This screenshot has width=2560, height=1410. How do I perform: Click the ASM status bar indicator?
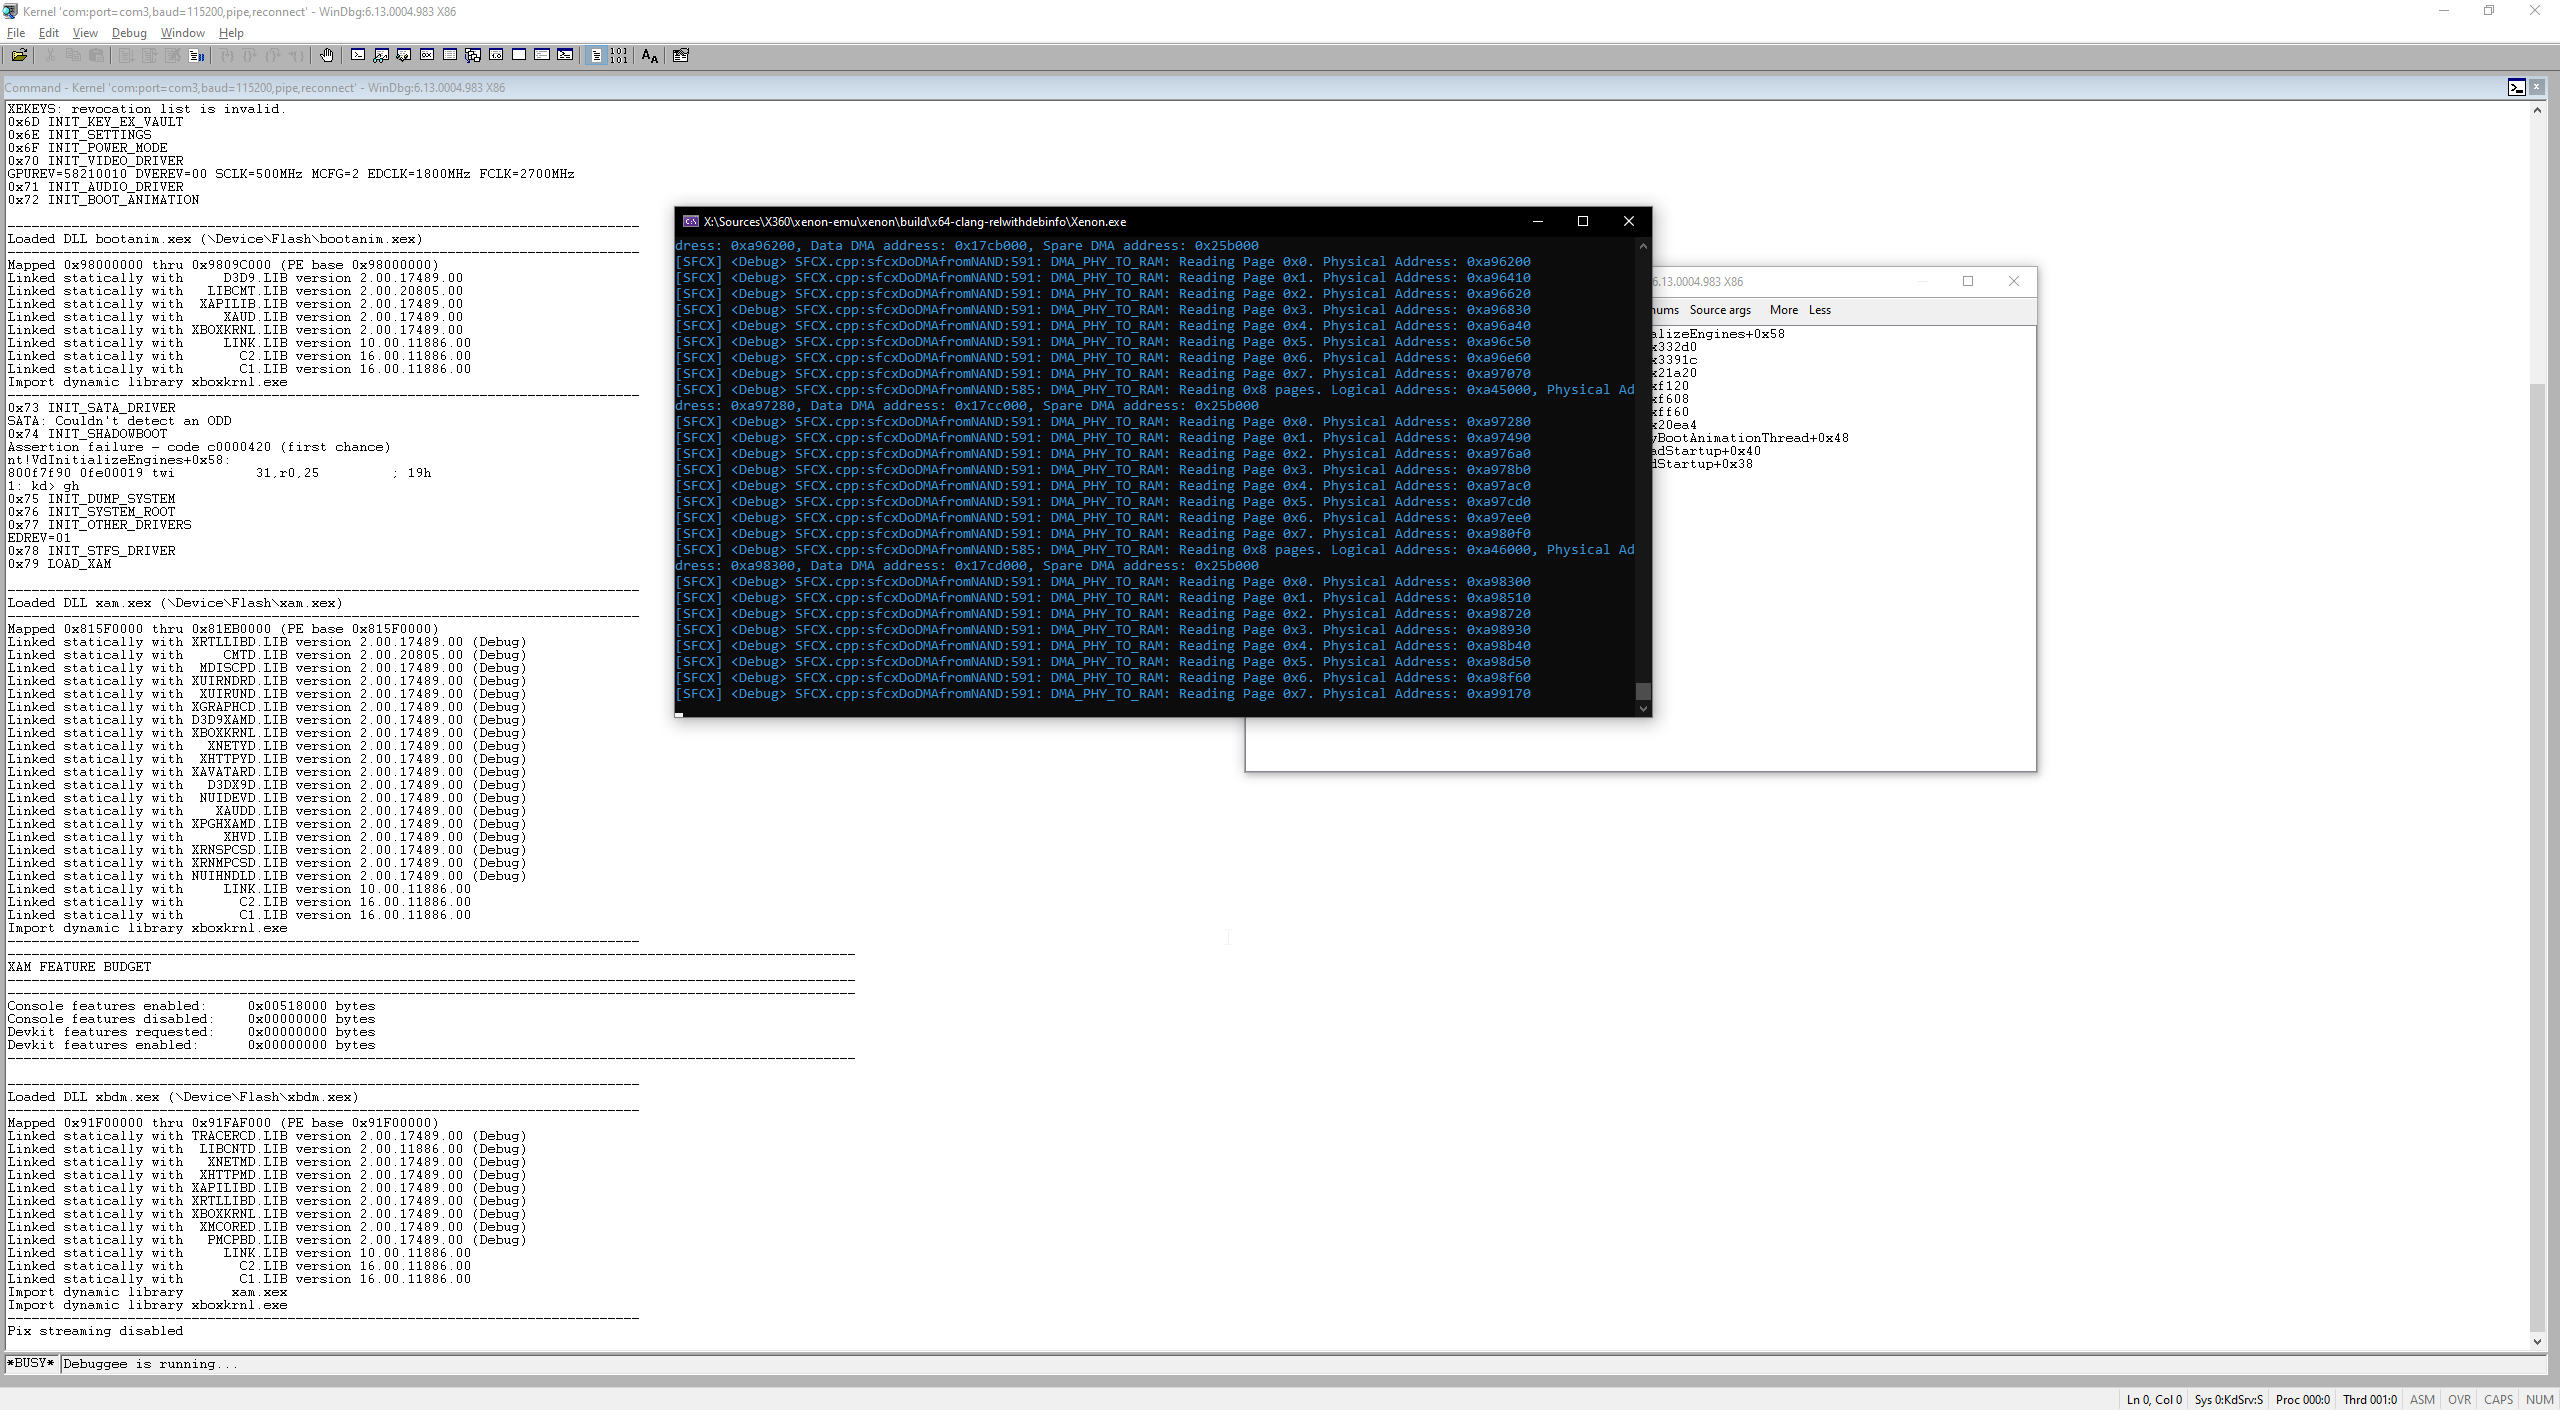(x=2422, y=1399)
